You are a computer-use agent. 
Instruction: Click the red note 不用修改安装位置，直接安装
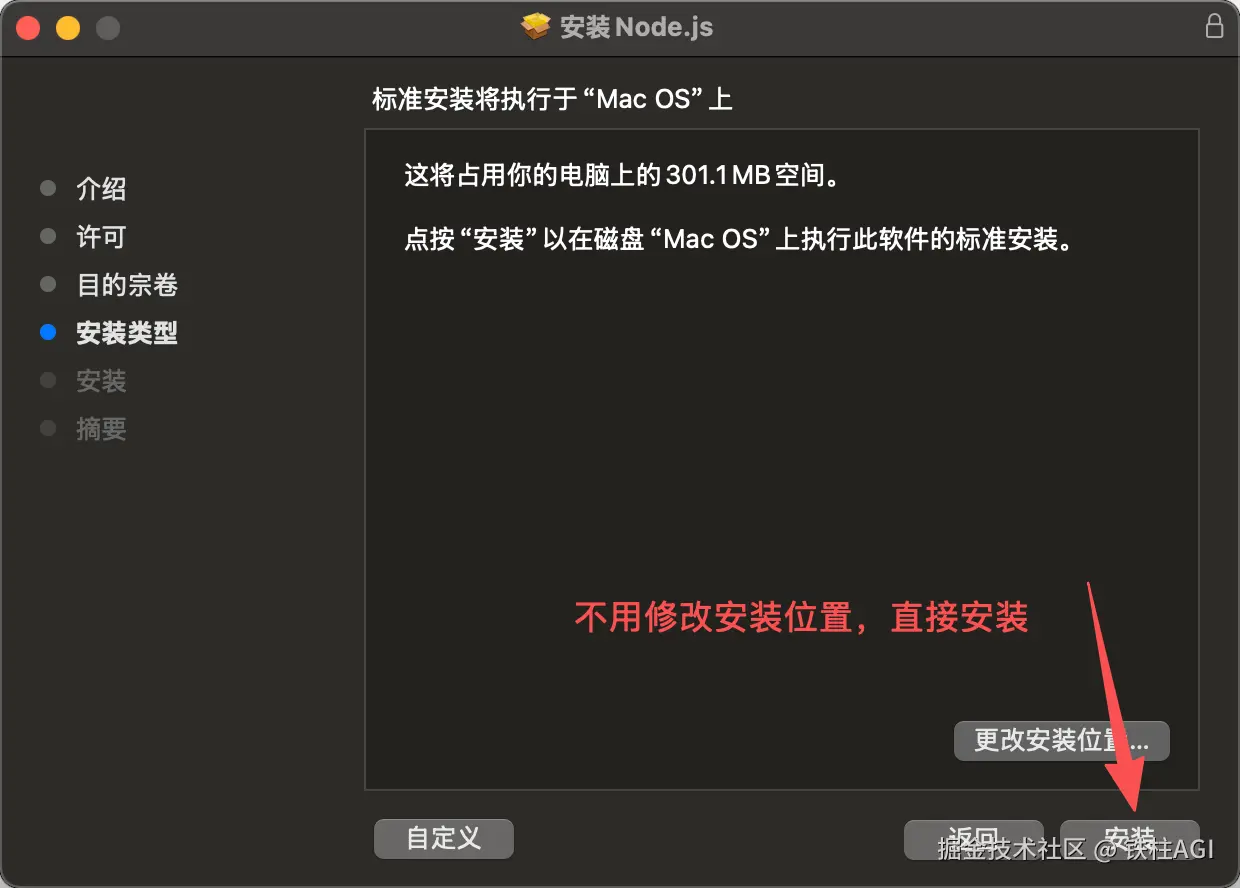(x=801, y=617)
